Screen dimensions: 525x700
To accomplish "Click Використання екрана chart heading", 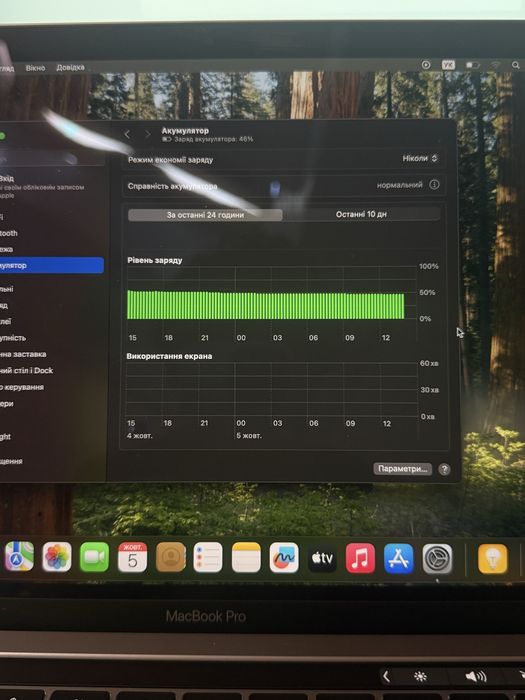I will (x=169, y=356).
